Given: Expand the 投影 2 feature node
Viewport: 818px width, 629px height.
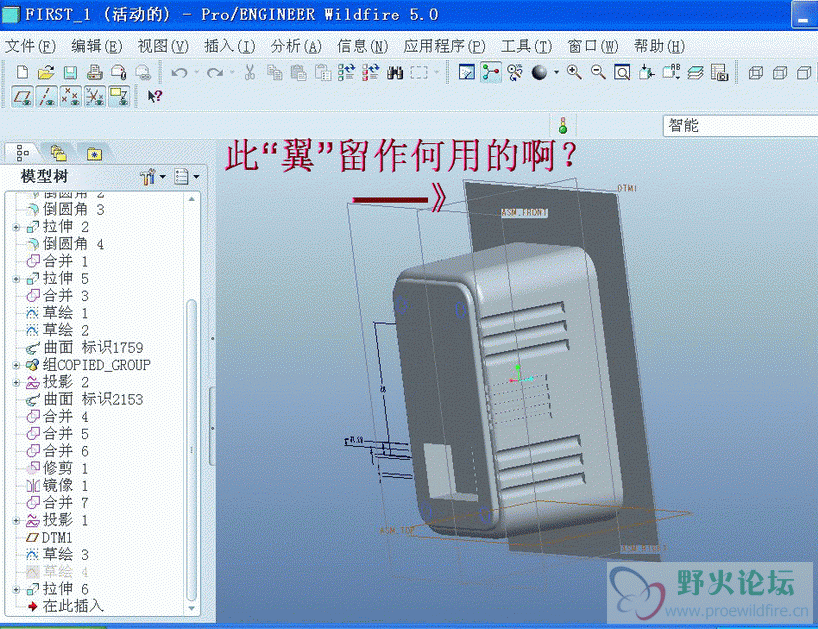Looking at the screenshot, I should [x=16, y=382].
